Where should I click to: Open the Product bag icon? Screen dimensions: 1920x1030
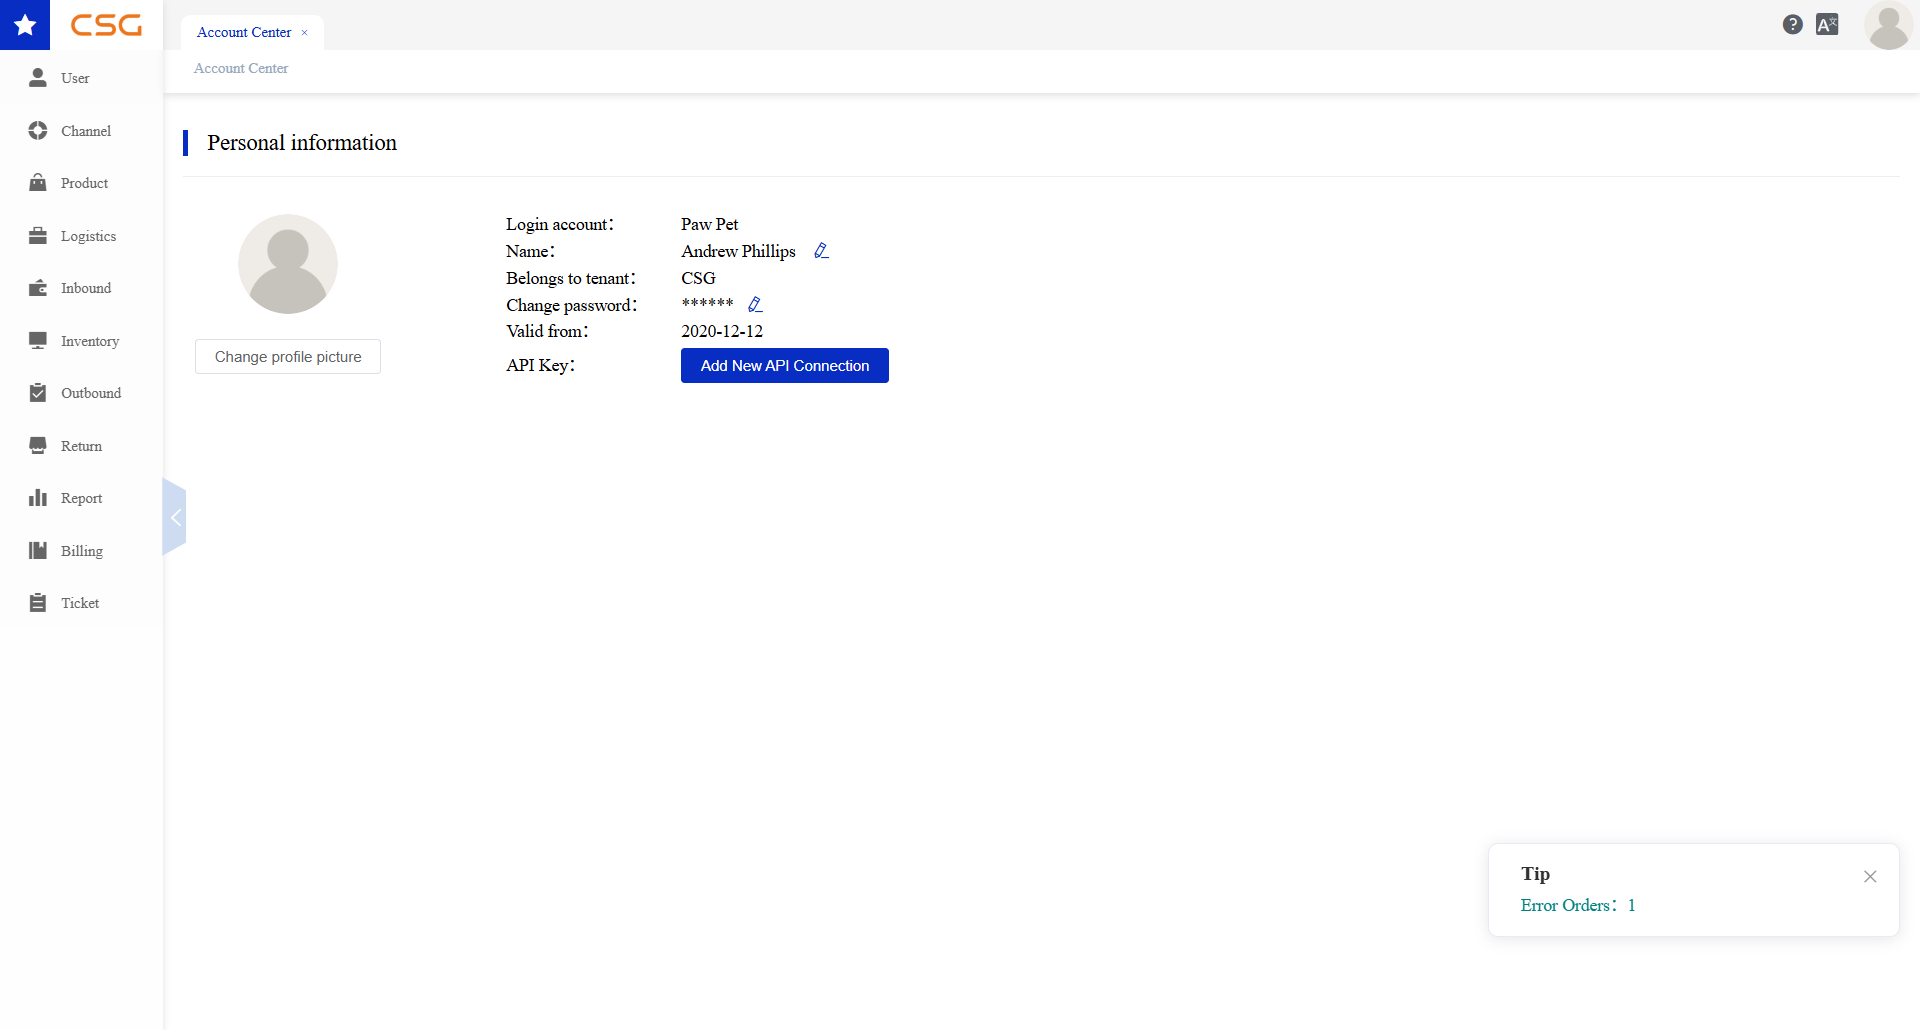point(38,183)
